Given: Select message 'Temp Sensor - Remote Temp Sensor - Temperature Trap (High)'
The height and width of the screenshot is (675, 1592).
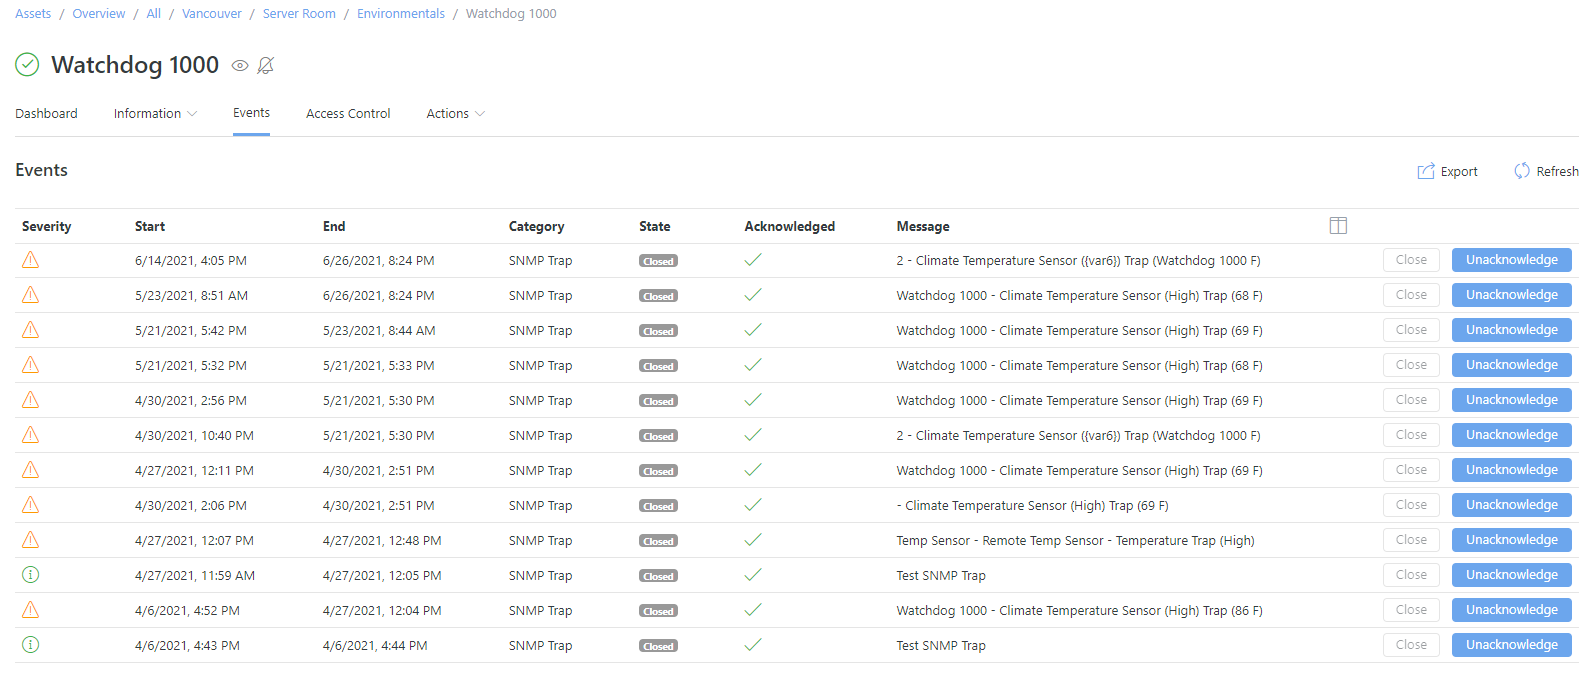Looking at the screenshot, I should 1075,541.
